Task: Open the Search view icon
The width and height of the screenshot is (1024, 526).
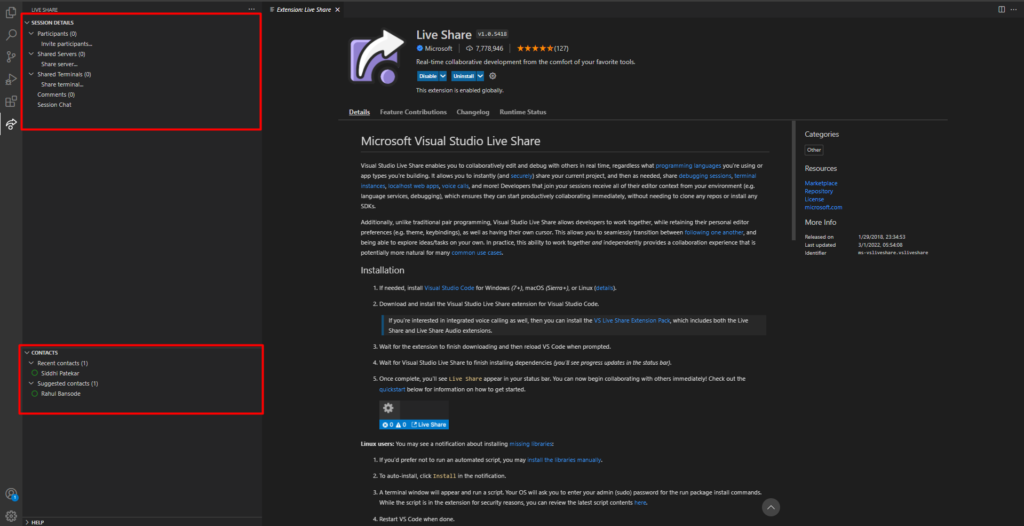Action: click(10, 35)
